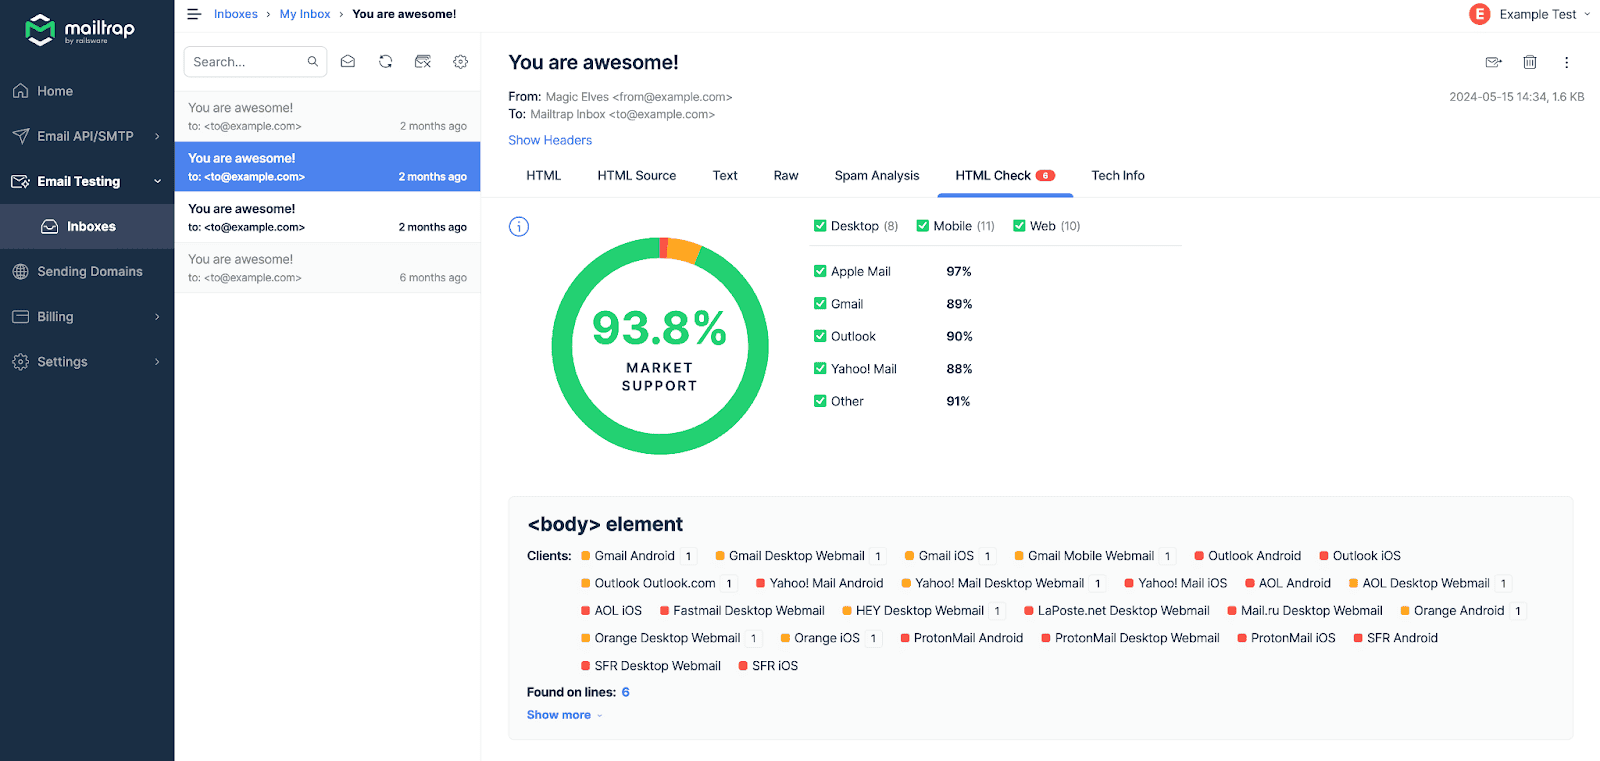Switch to the Text tab
The height and width of the screenshot is (761, 1600).
725,175
